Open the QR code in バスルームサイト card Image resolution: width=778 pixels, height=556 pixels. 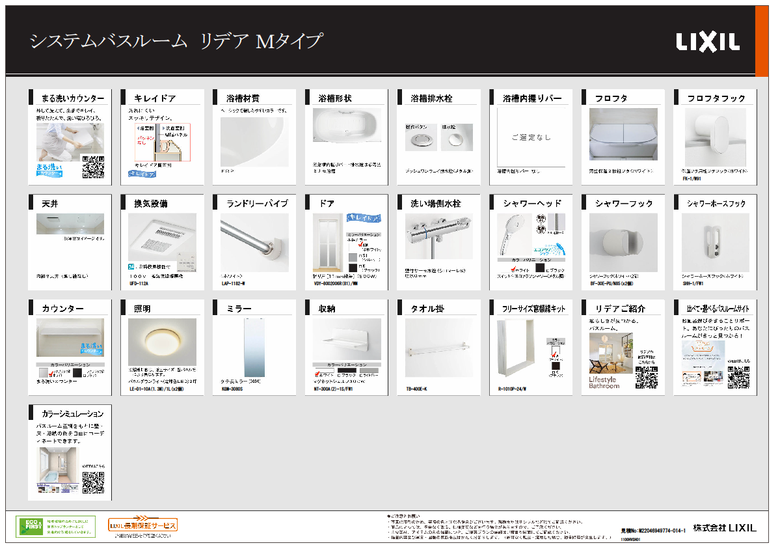738,377
